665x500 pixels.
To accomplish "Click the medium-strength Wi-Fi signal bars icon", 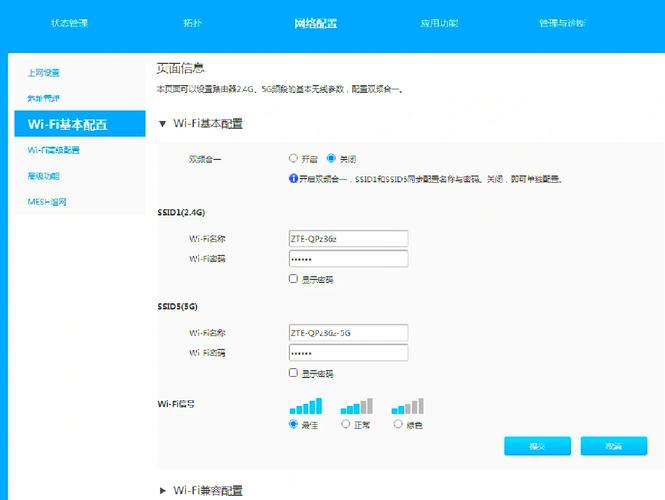I will [x=357, y=405].
